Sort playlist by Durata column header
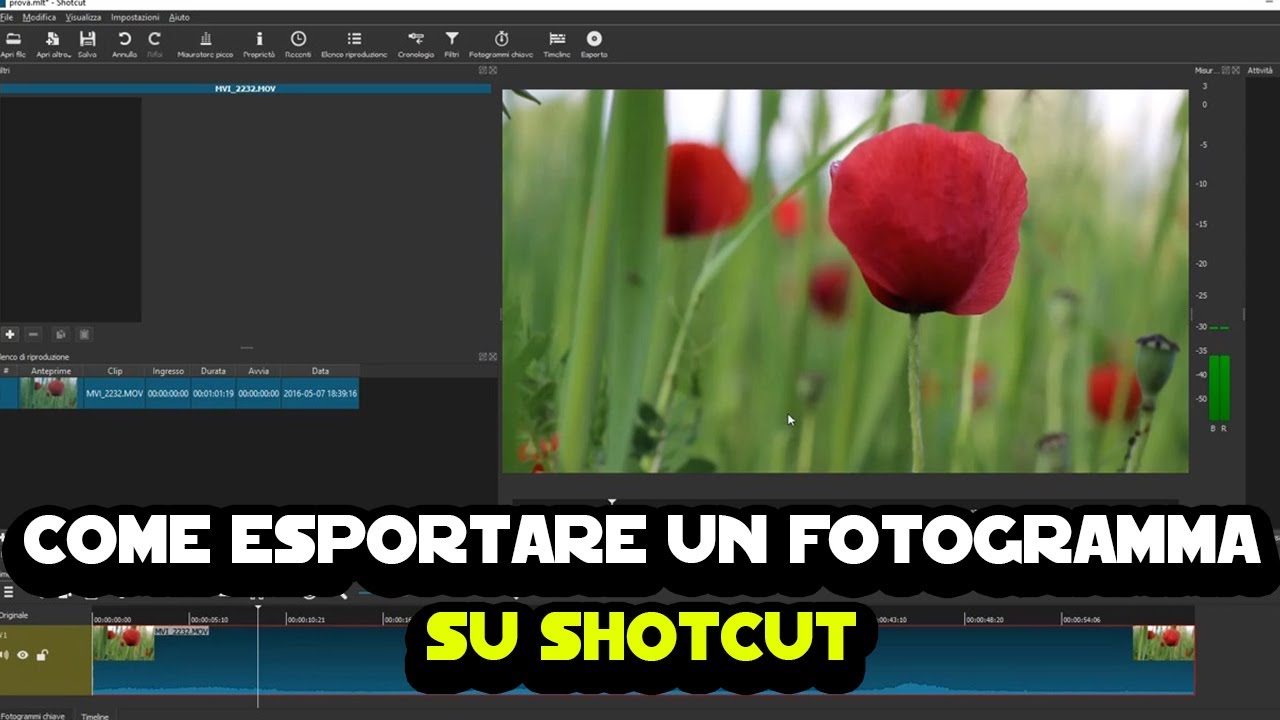 point(213,371)
